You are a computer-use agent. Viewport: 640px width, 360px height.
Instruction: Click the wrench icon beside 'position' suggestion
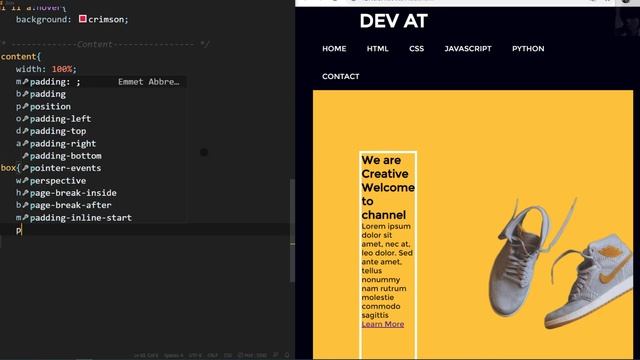pos(25,106)
